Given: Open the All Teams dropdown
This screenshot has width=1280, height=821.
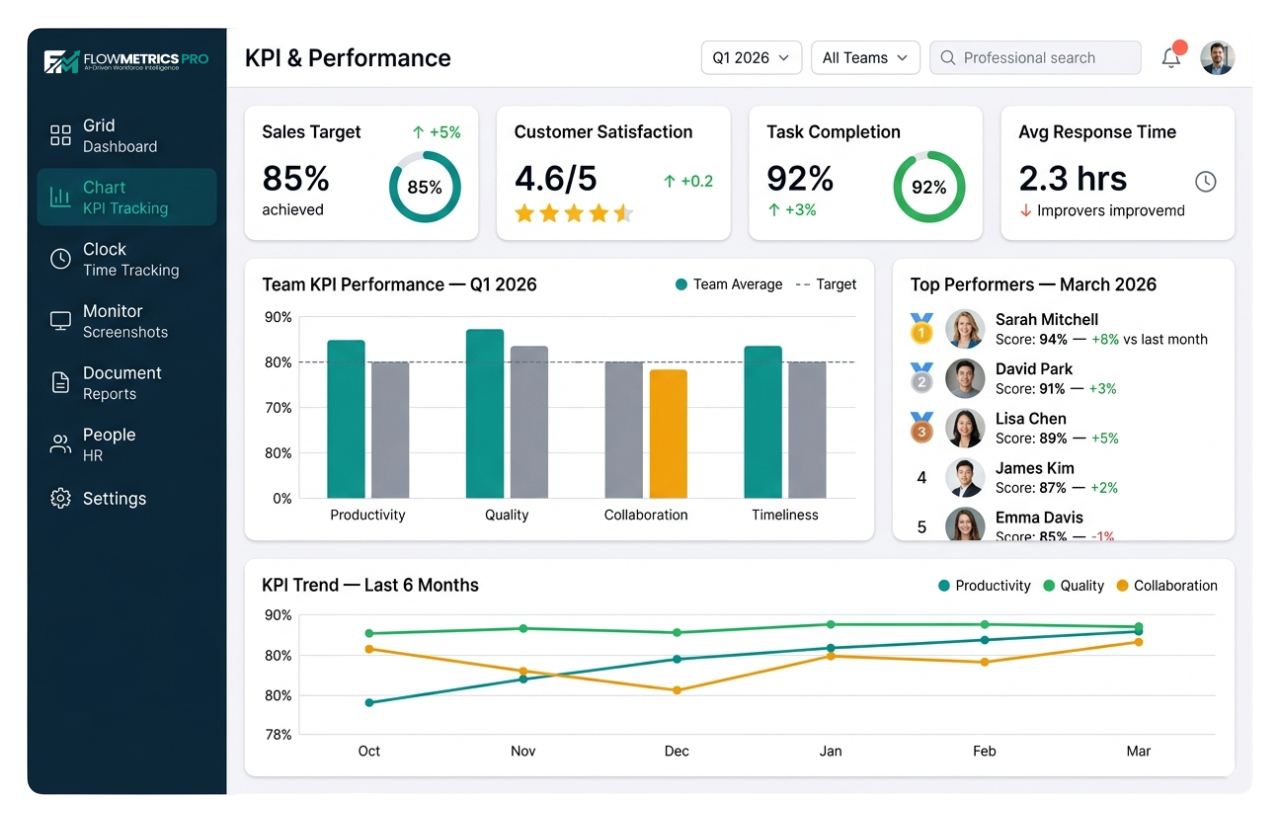Looking at the screenshot, I should coord(865,57).
